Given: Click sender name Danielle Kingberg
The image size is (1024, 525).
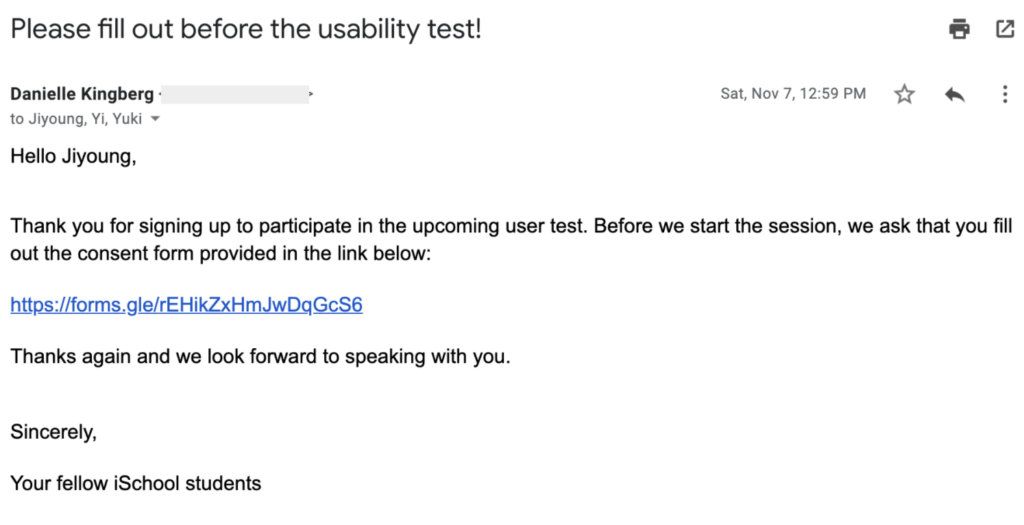Looking at the screenshot, I should [x=82, y=94].
